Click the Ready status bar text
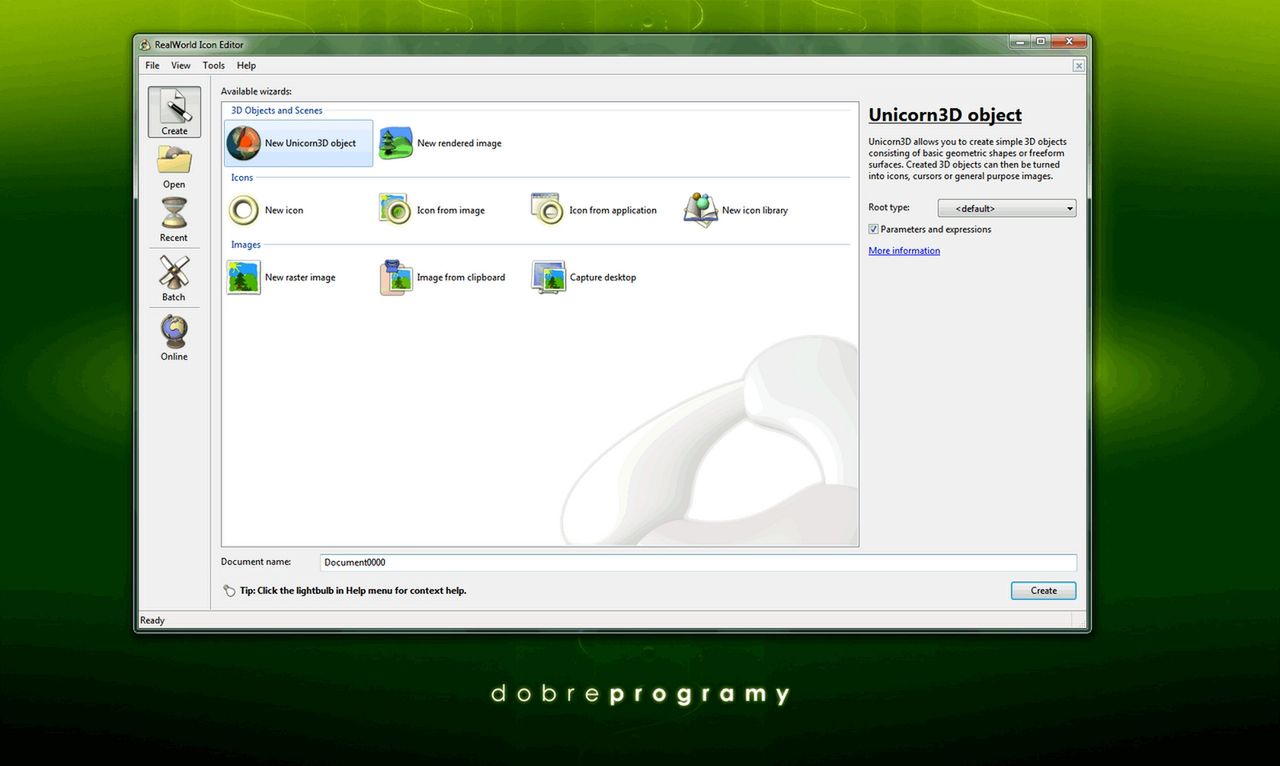Image resolution: width=1280 pixels, height=766 pixels. [x=152, y=621]
